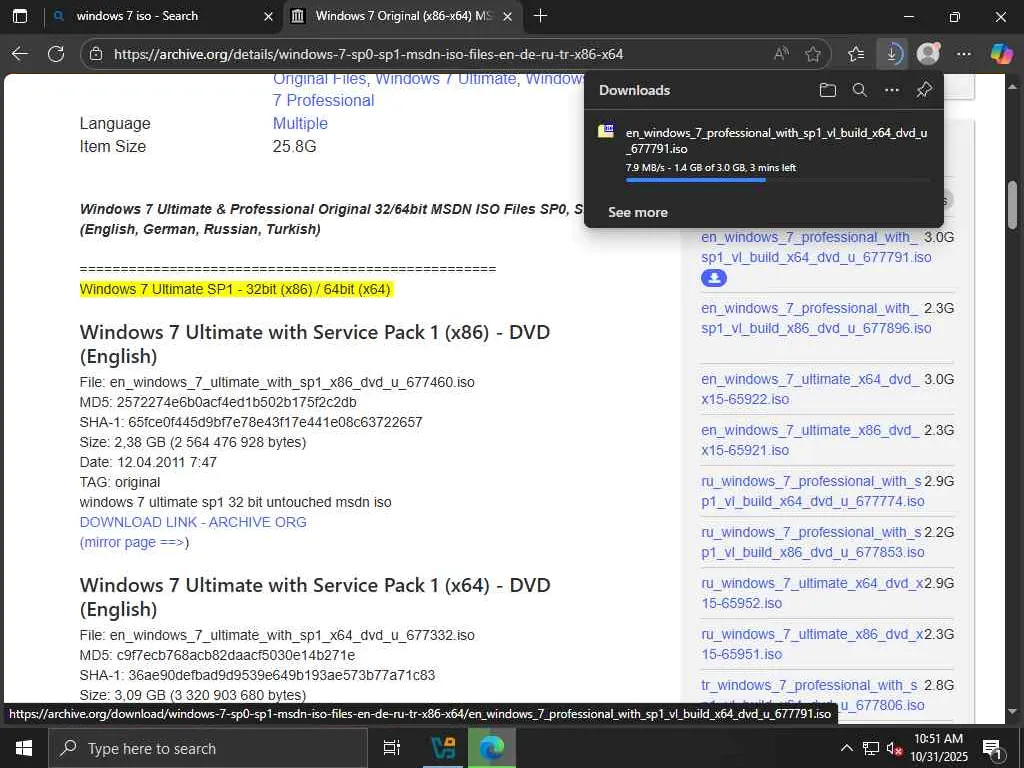Open the notification center icon
Screen dimensions: 1024x768
point(992,749)
